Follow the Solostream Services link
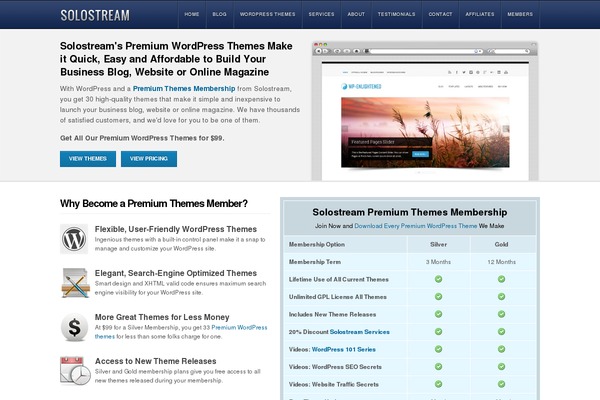 click(x=360, y=332)
